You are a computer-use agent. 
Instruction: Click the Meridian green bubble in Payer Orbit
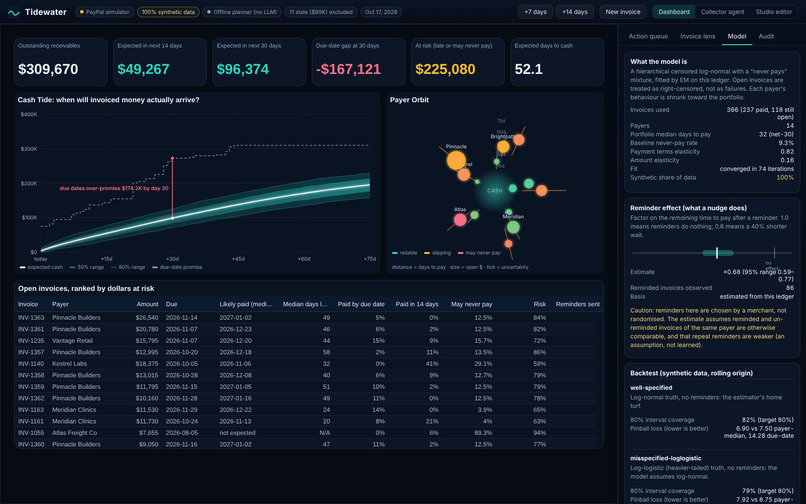pyautogui.click(x=513, y=227)
